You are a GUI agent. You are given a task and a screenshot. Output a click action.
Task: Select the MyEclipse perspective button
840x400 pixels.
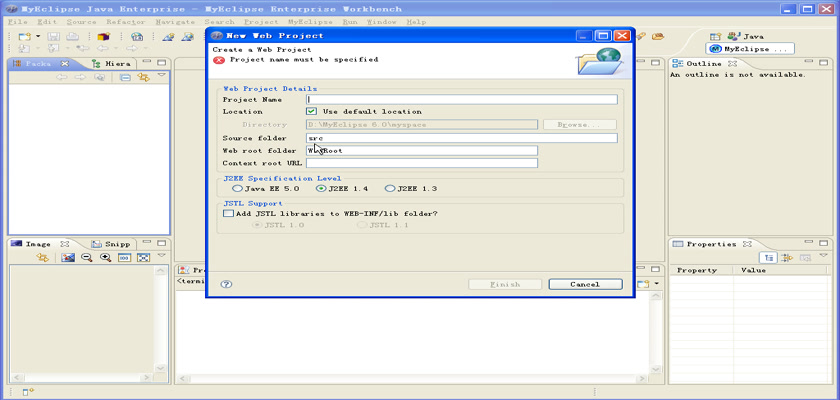749,49
